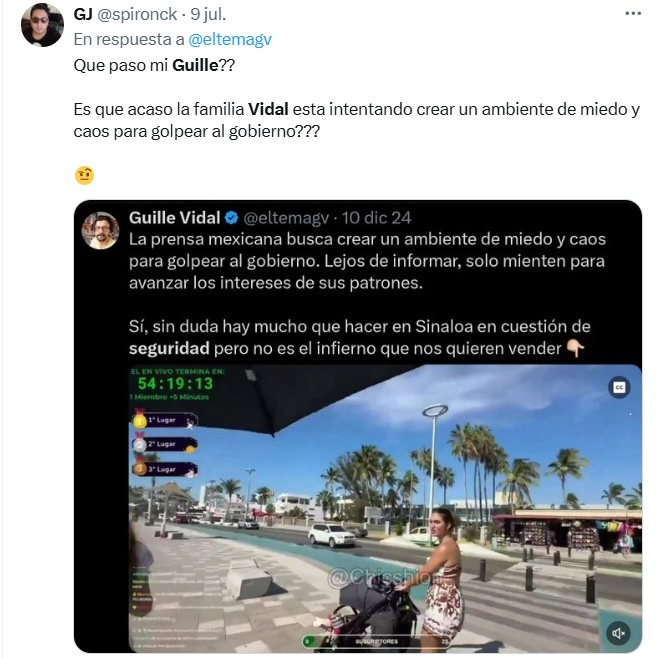Click the GJ display name
Screen dimensions: 660x658
[83, 14]
